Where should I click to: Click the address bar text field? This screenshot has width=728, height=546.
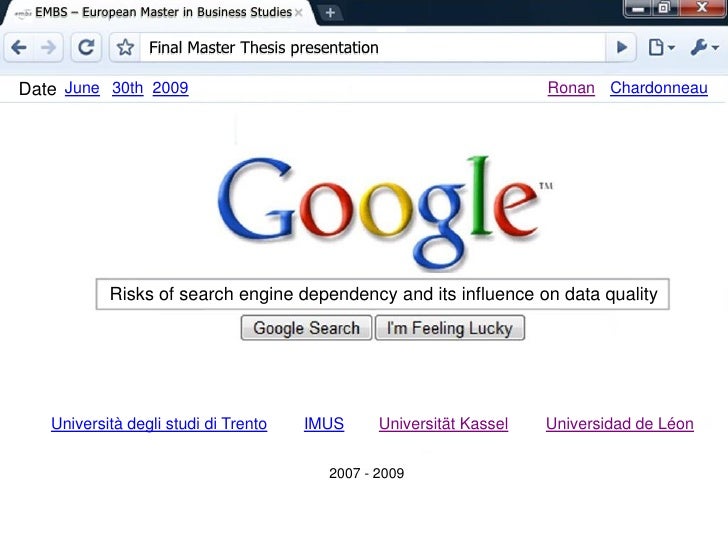pos(373,47)
